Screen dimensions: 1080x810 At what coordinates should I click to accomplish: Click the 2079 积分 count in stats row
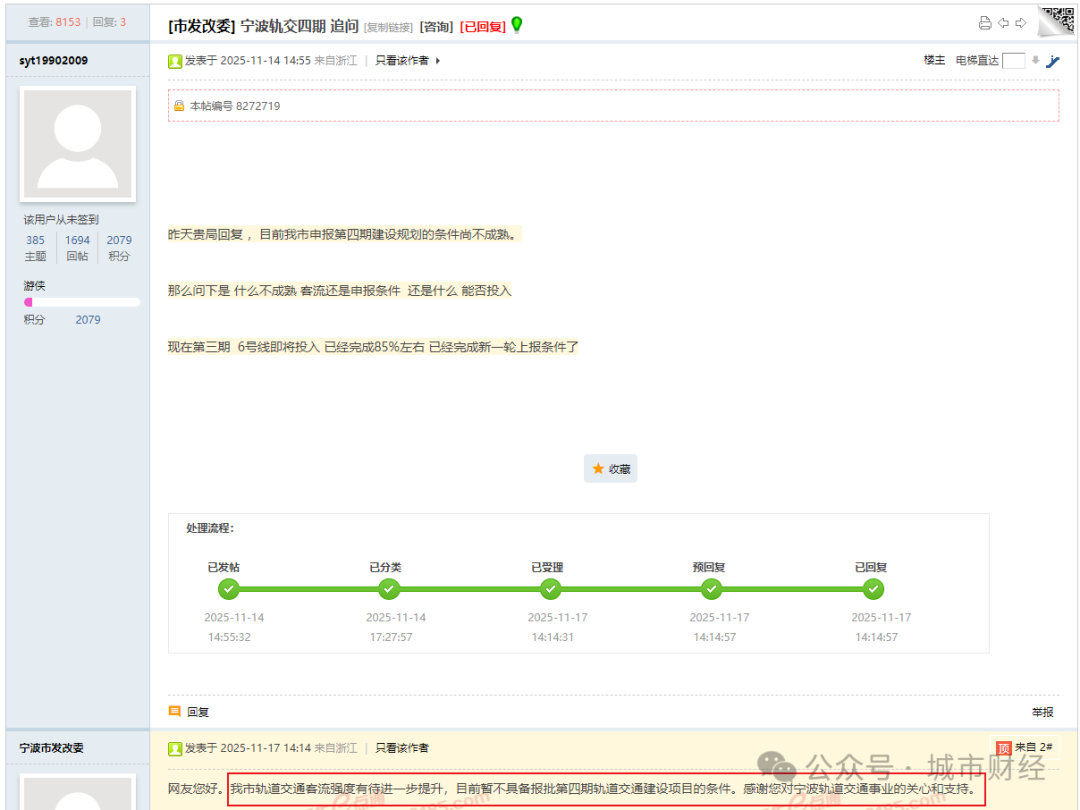[x=118, y=248]
